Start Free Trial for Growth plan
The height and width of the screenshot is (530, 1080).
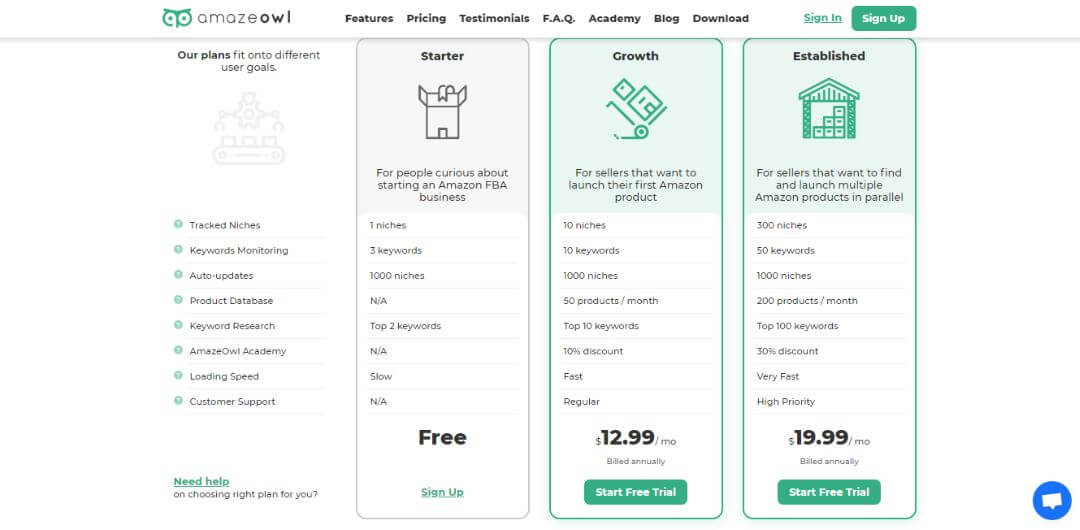coord(636,492)
